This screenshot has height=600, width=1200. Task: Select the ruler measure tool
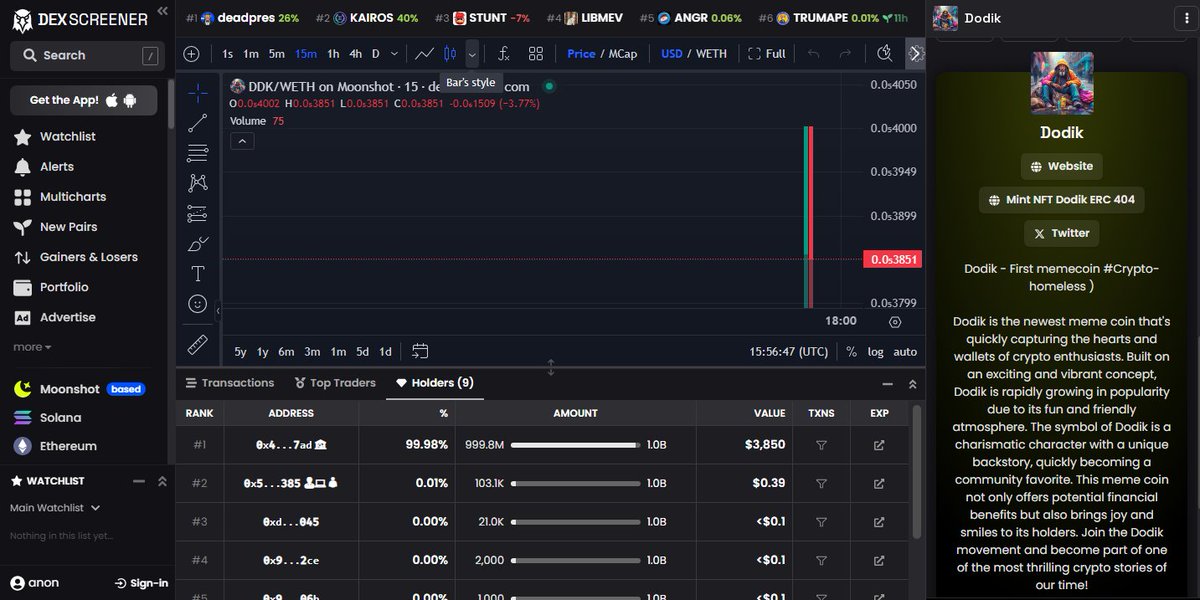[198, 345]
